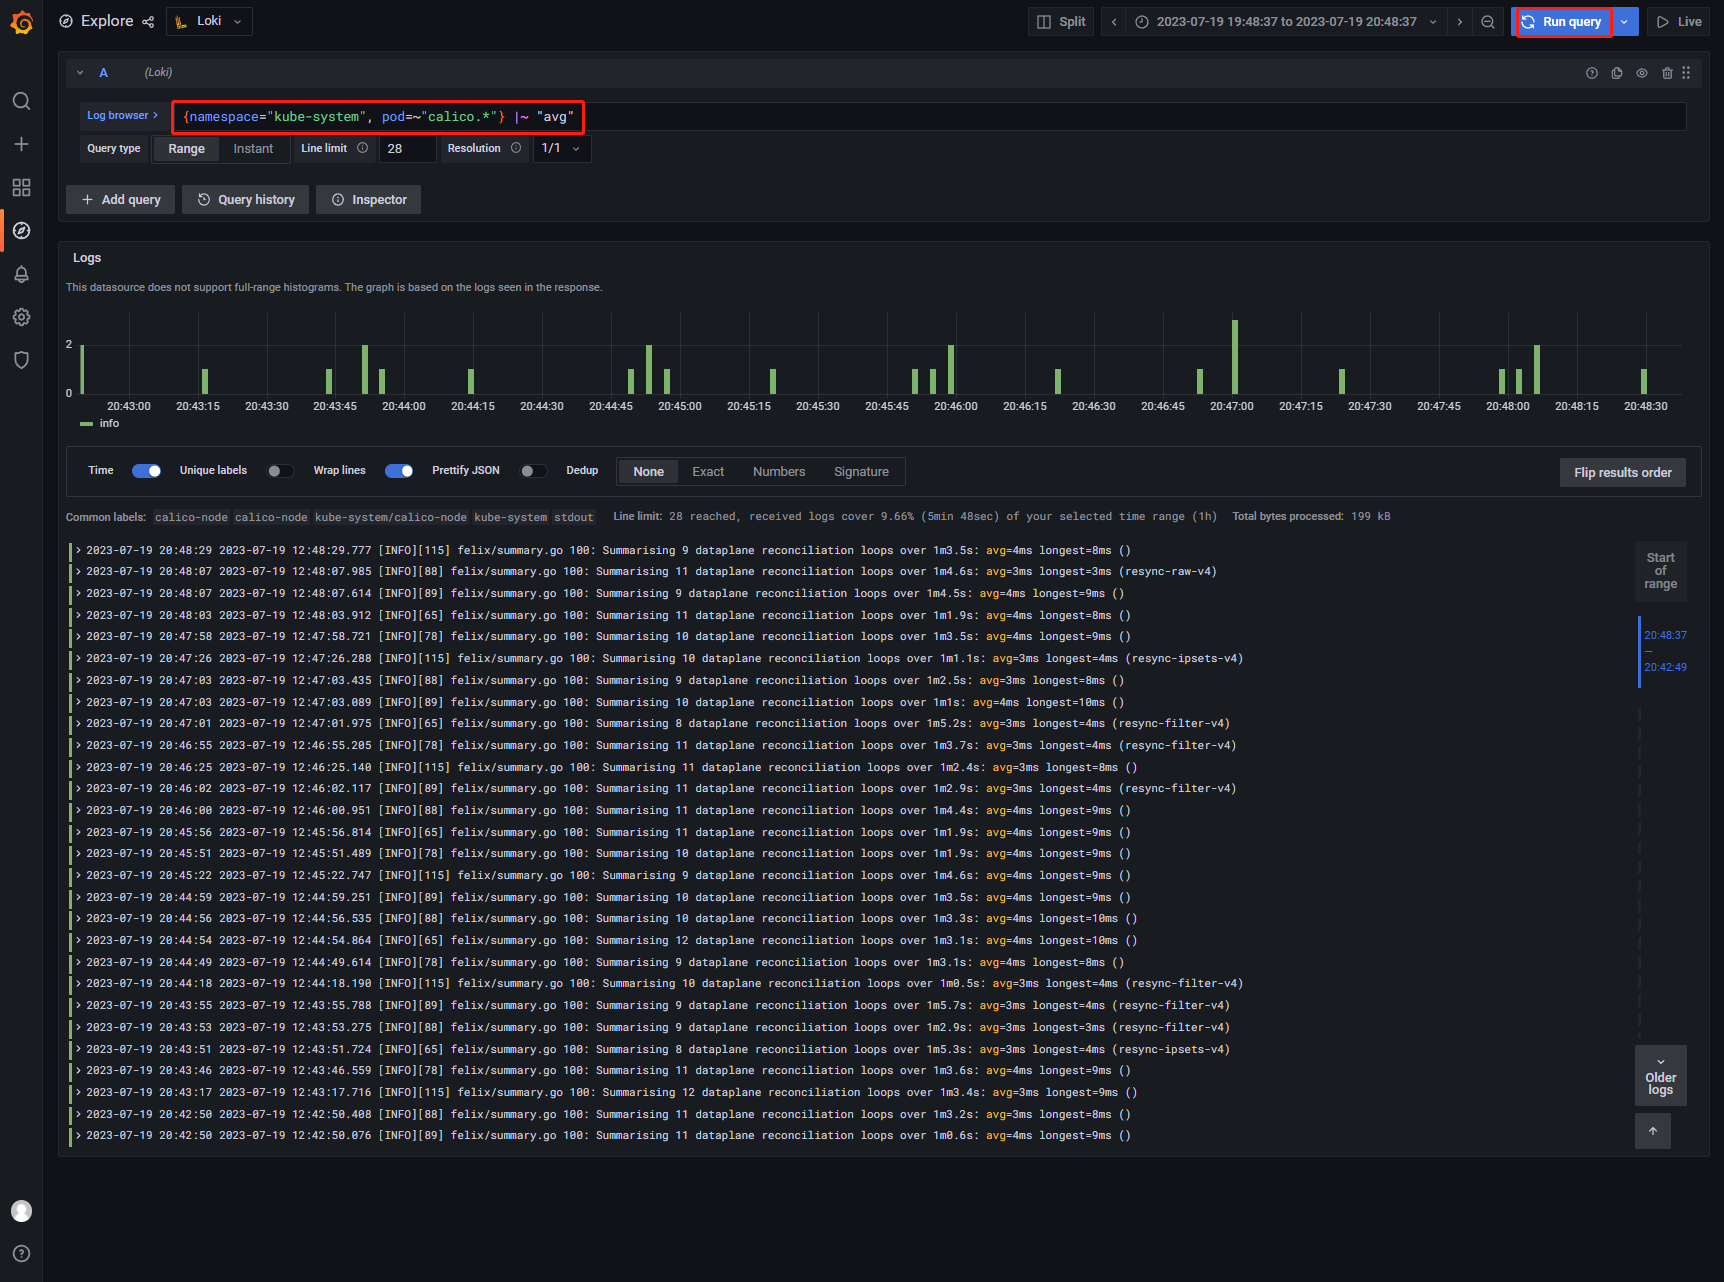Enable the Unique labels switch
This screenshot has height=1282, width=1724.
pyautogui.click(x=280, y=471)
